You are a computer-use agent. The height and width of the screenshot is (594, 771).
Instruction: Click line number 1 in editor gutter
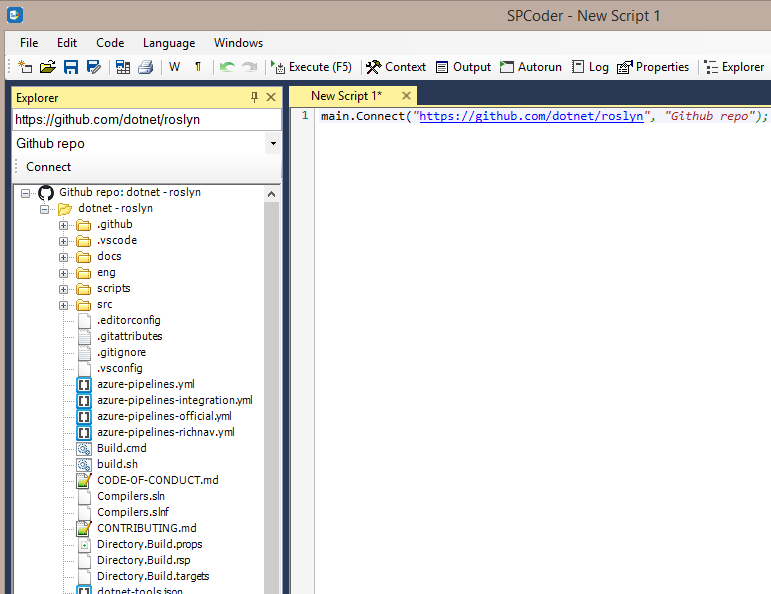click(x=305, y=116)
